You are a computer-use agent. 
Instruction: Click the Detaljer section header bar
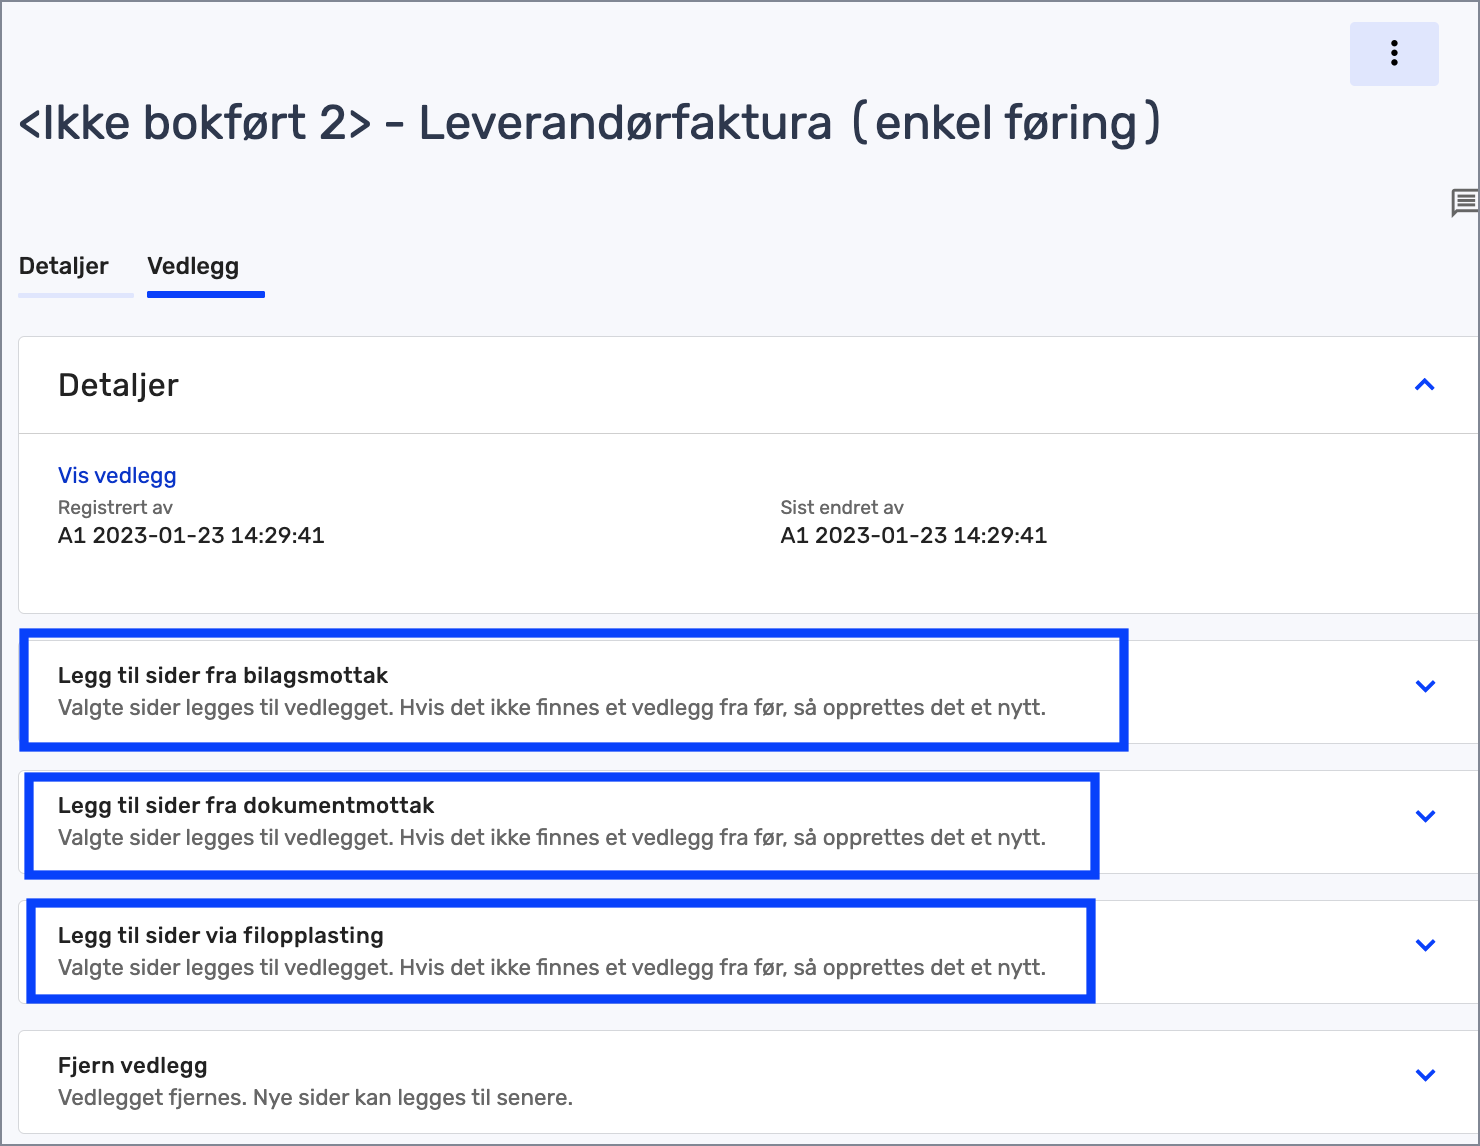[x=118, y=385]
